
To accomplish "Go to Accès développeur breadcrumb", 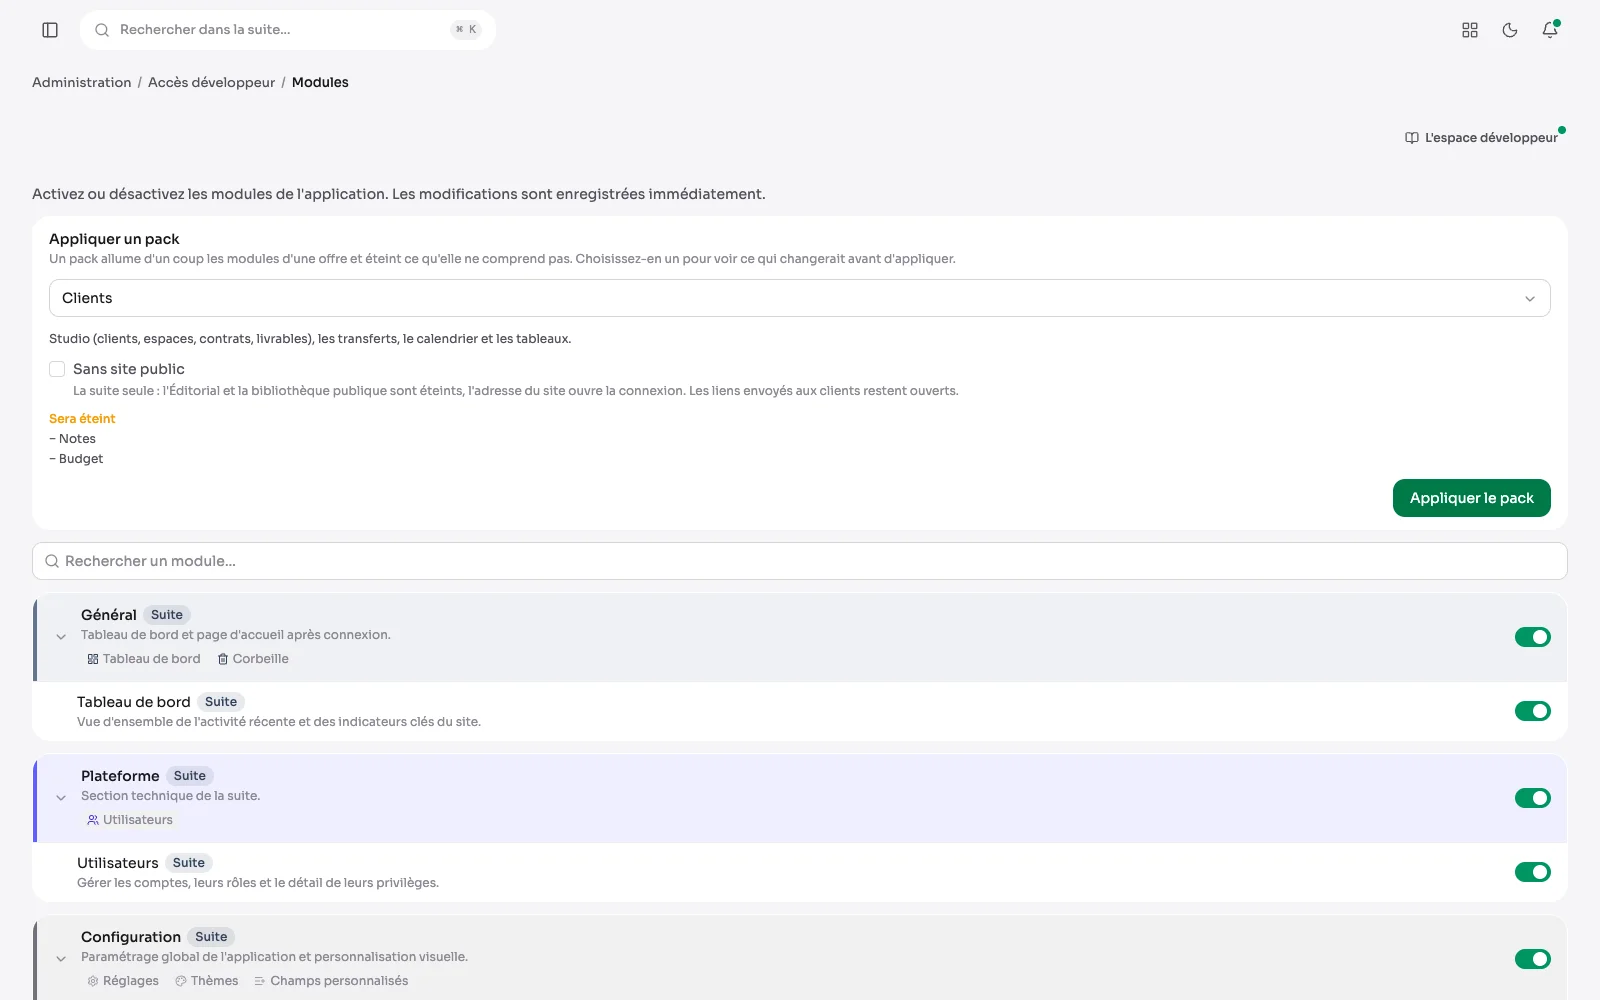I will (211, 82).
